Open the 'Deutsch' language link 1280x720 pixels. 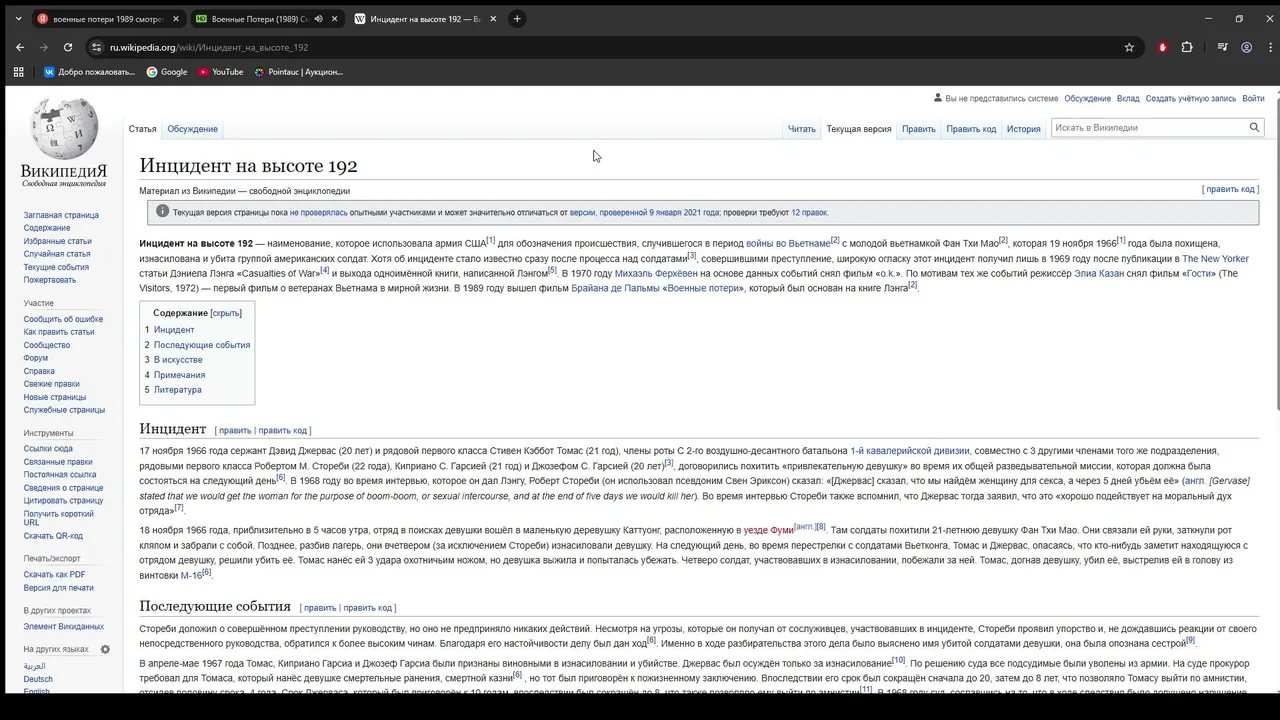(x=38, y=679)
